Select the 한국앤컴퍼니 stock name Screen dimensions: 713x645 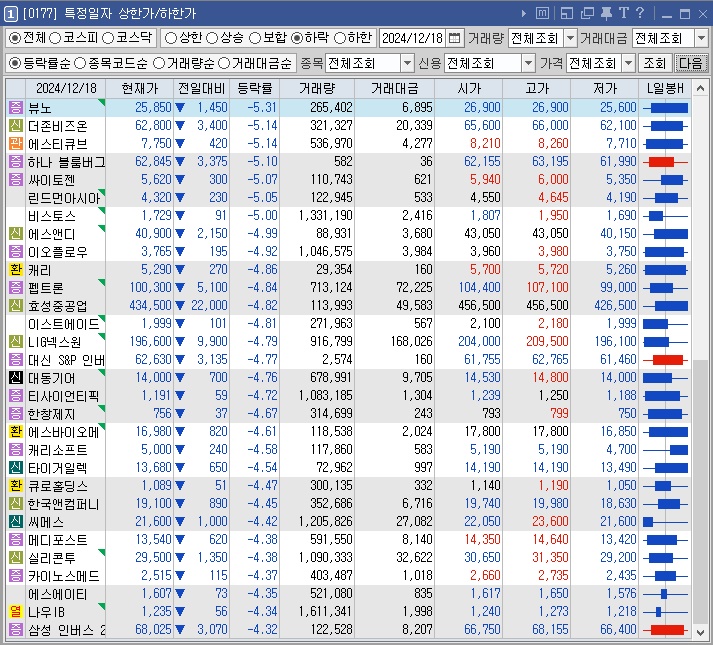tap(63, 504)
